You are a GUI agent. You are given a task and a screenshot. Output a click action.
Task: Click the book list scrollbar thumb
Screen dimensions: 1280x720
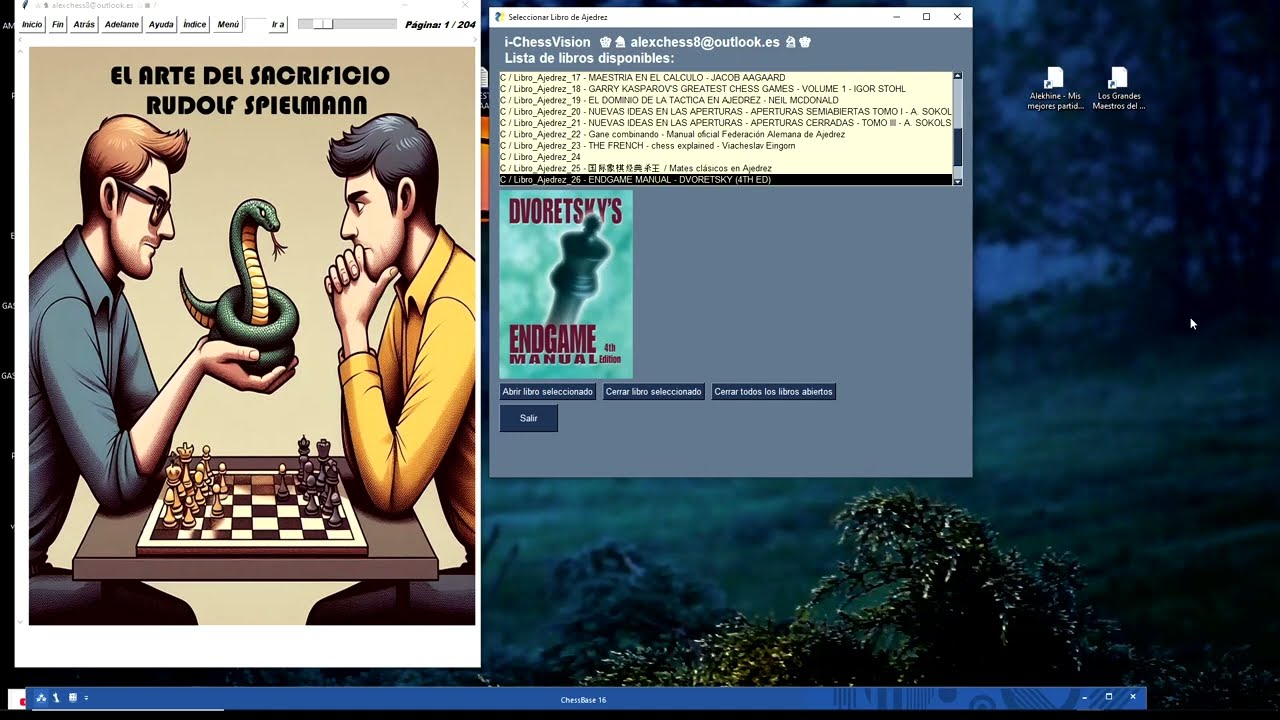point(958,147)
